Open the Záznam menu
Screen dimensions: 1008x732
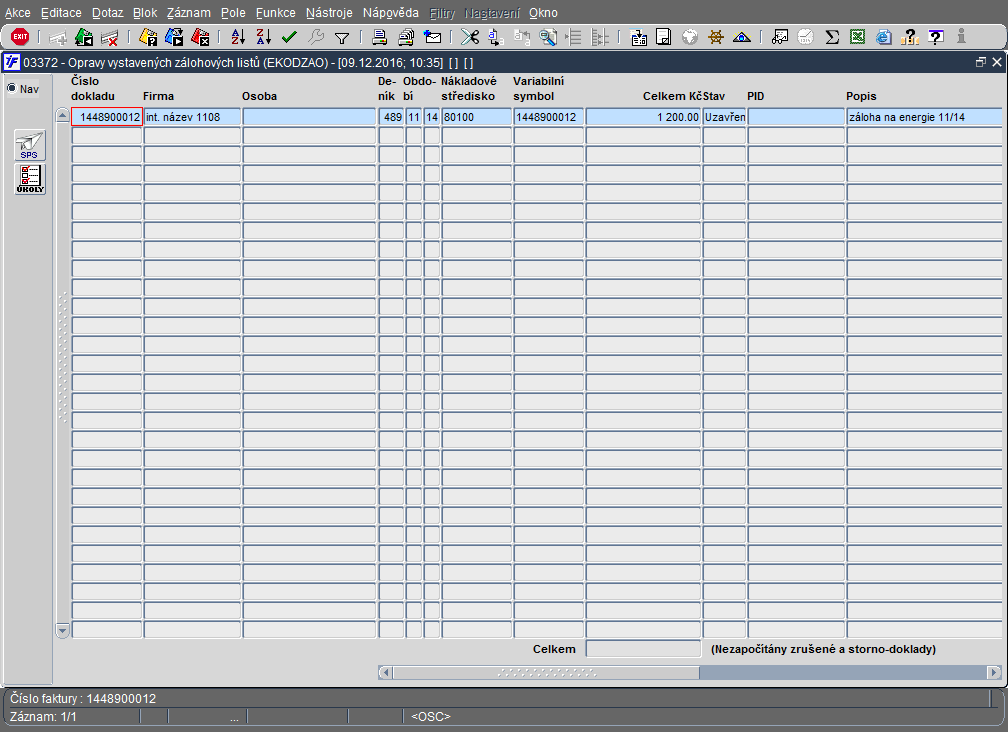188,13
